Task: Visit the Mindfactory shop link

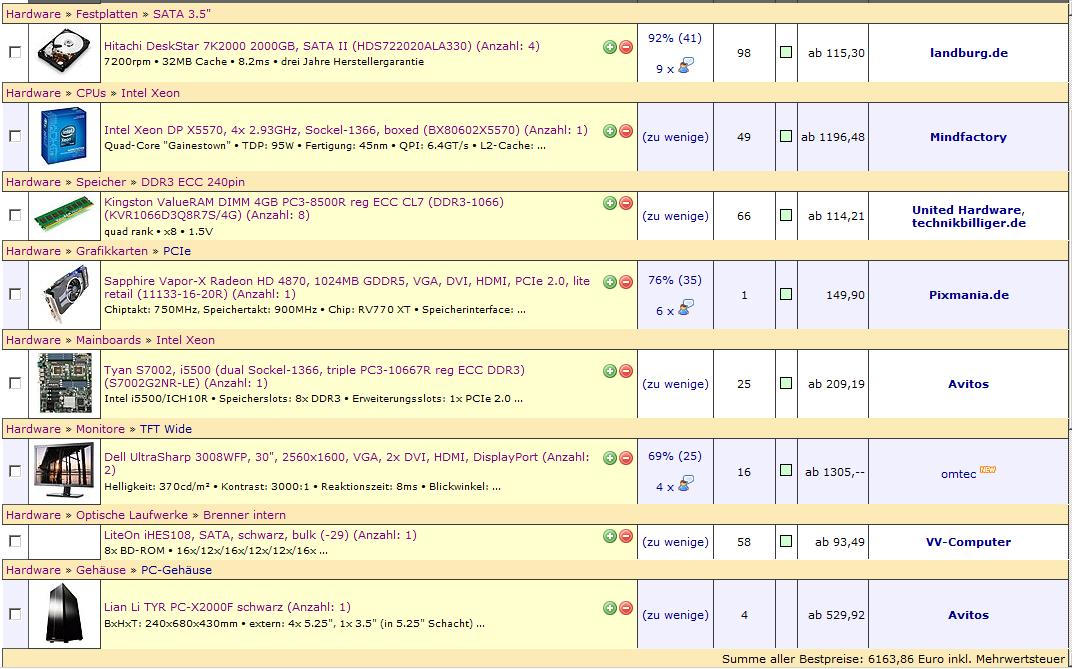Action: tap(968, 137)
